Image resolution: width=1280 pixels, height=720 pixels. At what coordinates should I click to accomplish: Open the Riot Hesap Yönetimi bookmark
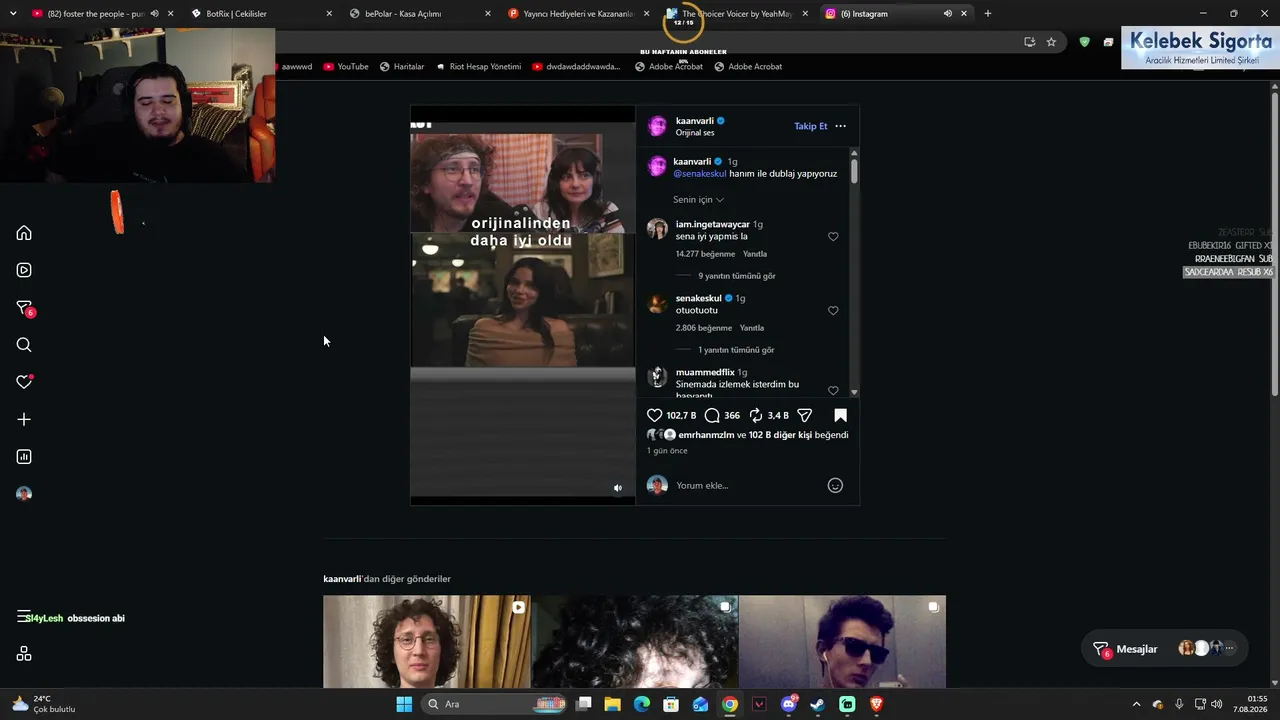(478, 67)
